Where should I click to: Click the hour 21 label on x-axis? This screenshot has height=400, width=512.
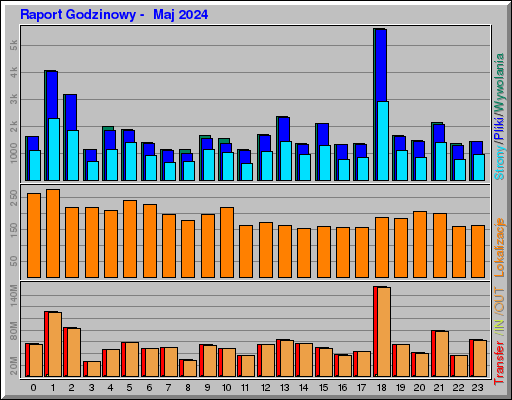pyautogui.click(x=439, y=388)
